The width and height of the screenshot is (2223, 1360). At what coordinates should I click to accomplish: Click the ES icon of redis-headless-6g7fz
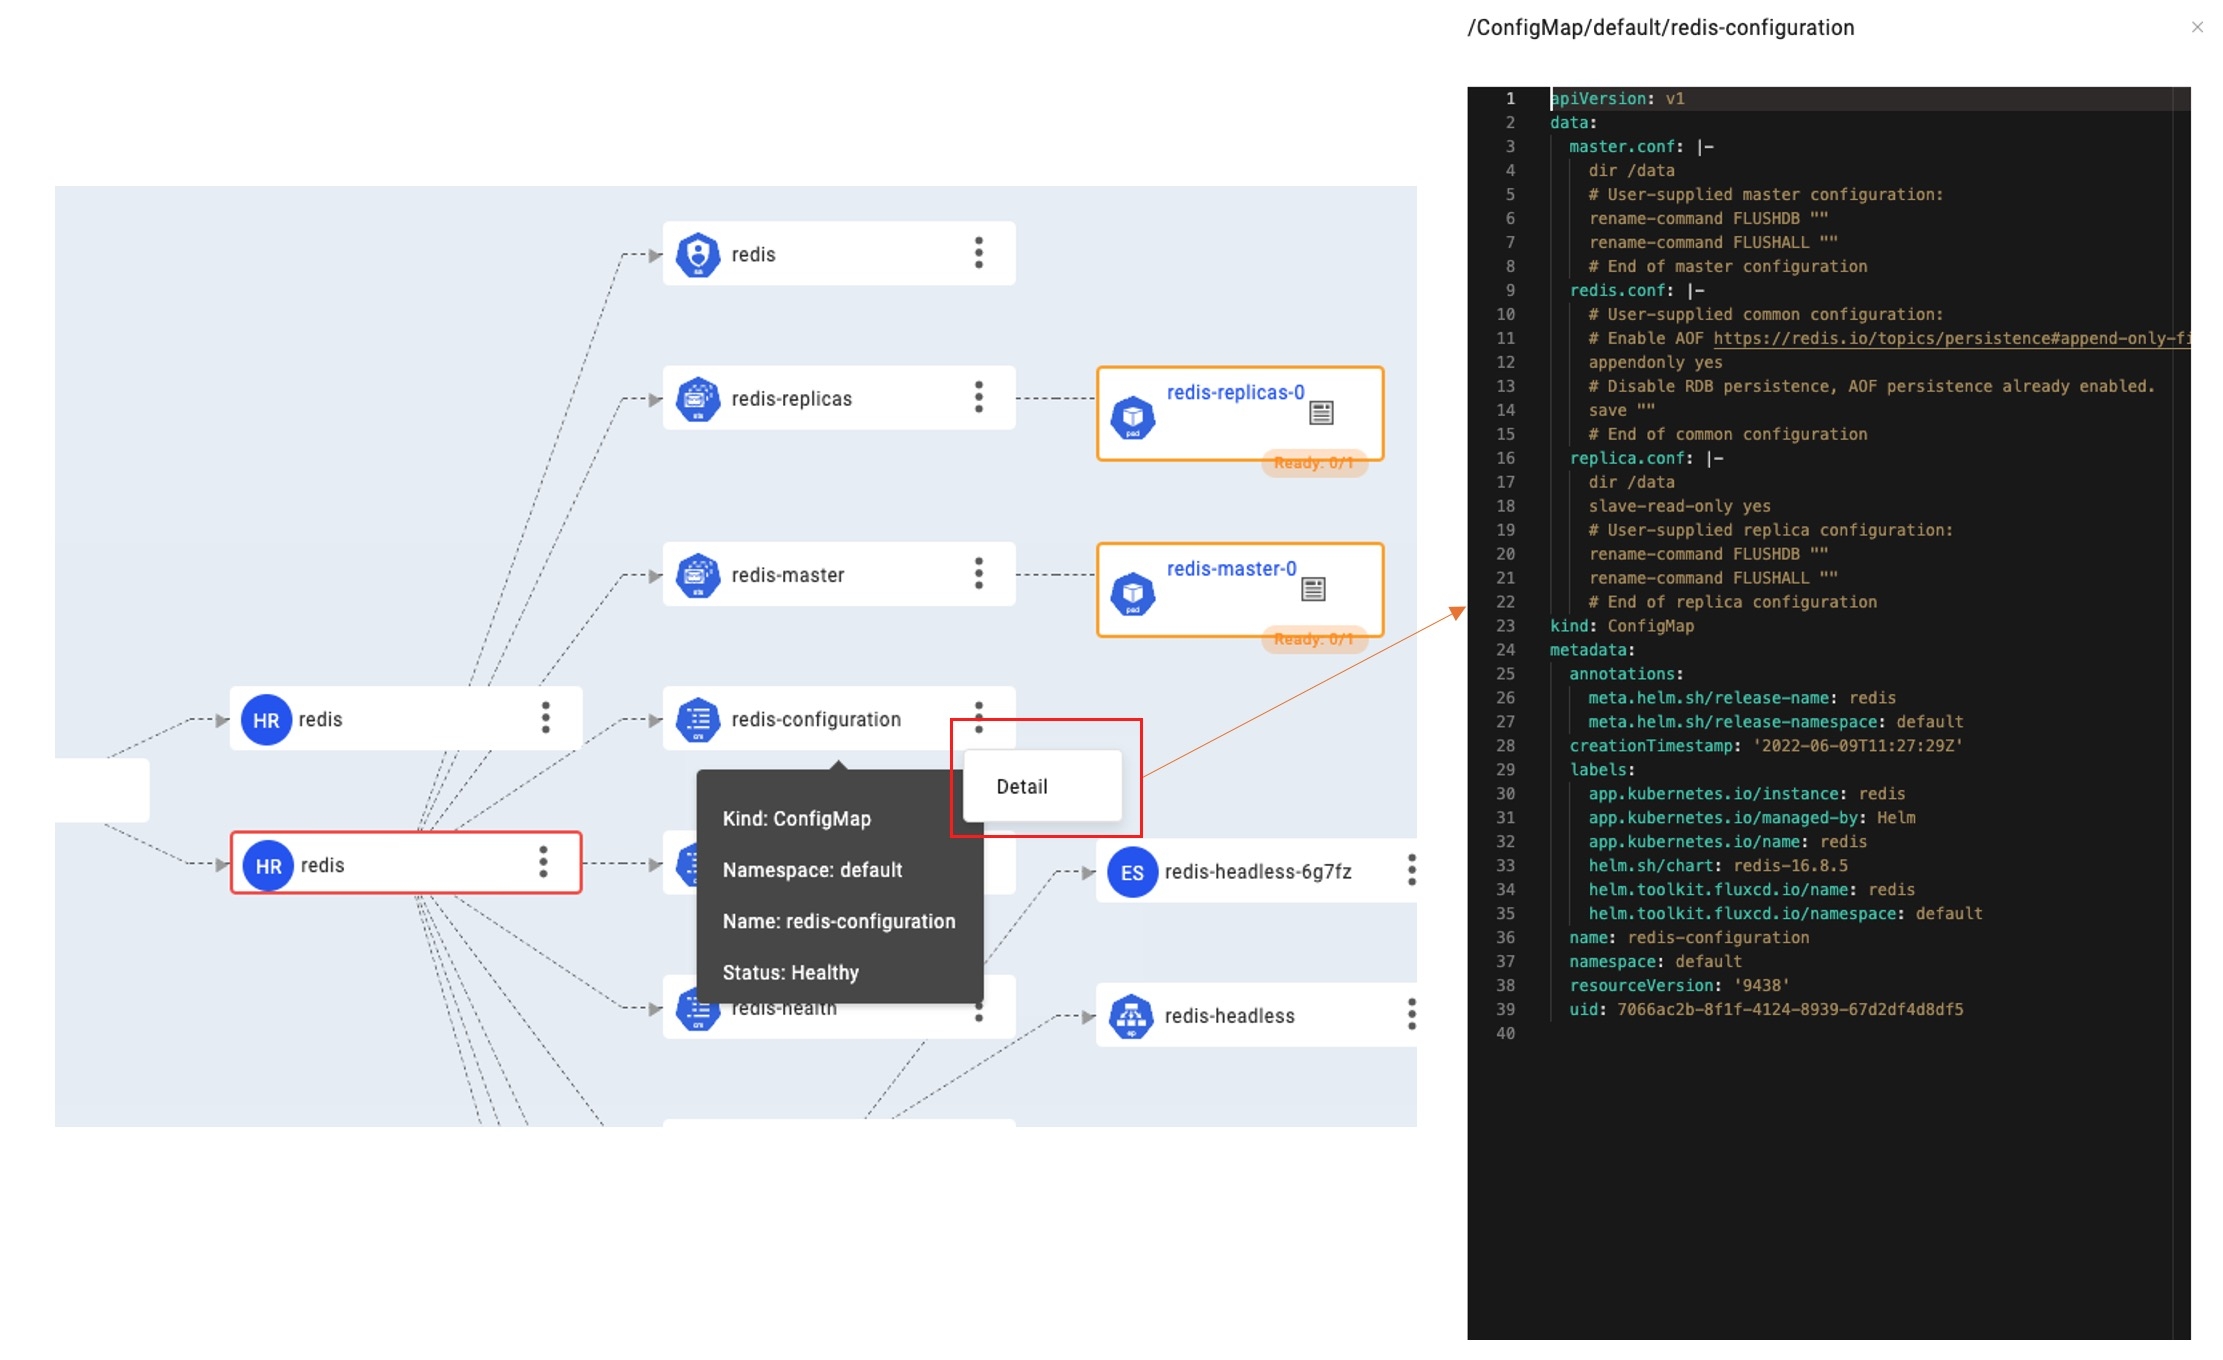tap(1131, 872)
